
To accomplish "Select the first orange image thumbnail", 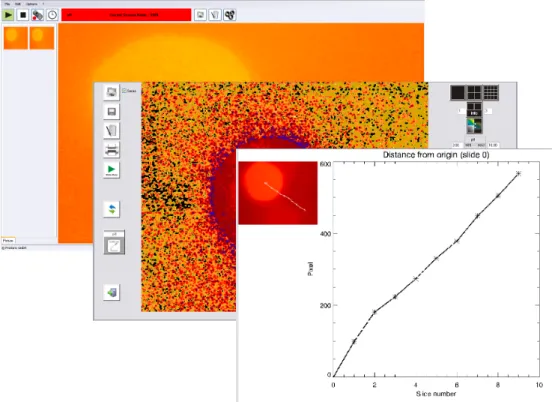I will tap(16, 38).
